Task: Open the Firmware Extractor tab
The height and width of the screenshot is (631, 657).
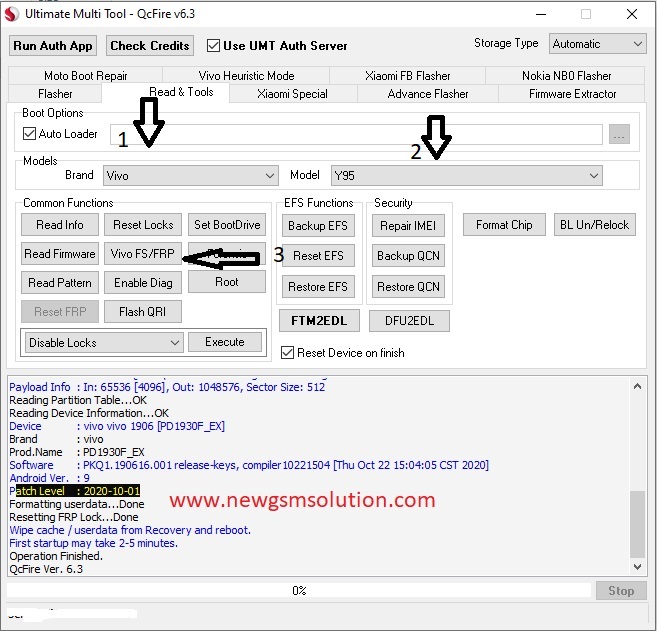Action: pos(572,93)
